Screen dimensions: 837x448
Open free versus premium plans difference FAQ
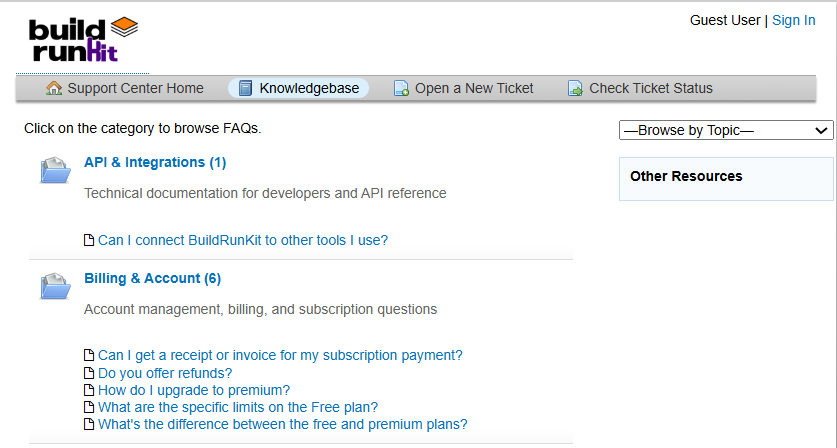pyautogui.click(x=282, y=424)
